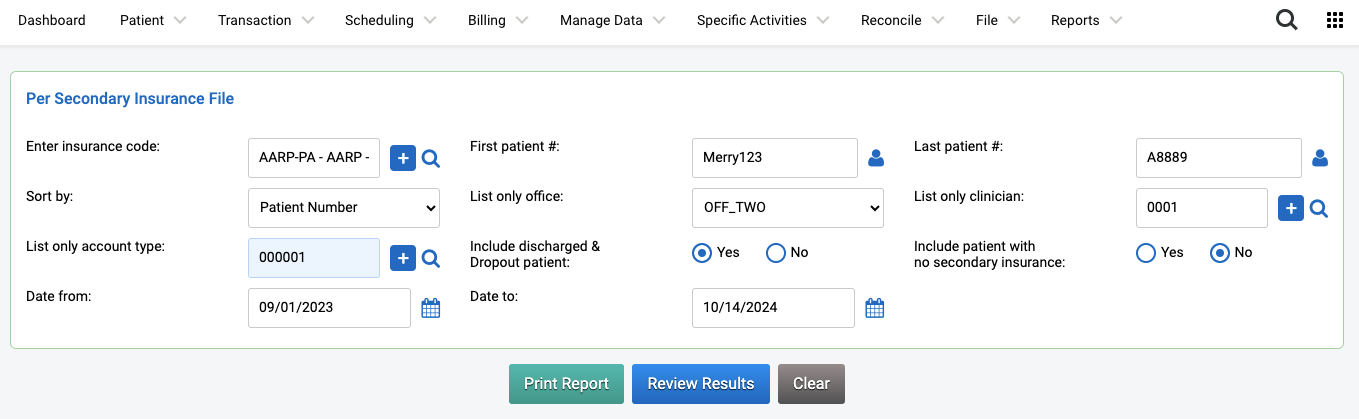
Task: Open the Reports menu
Action: point(1086,20)
